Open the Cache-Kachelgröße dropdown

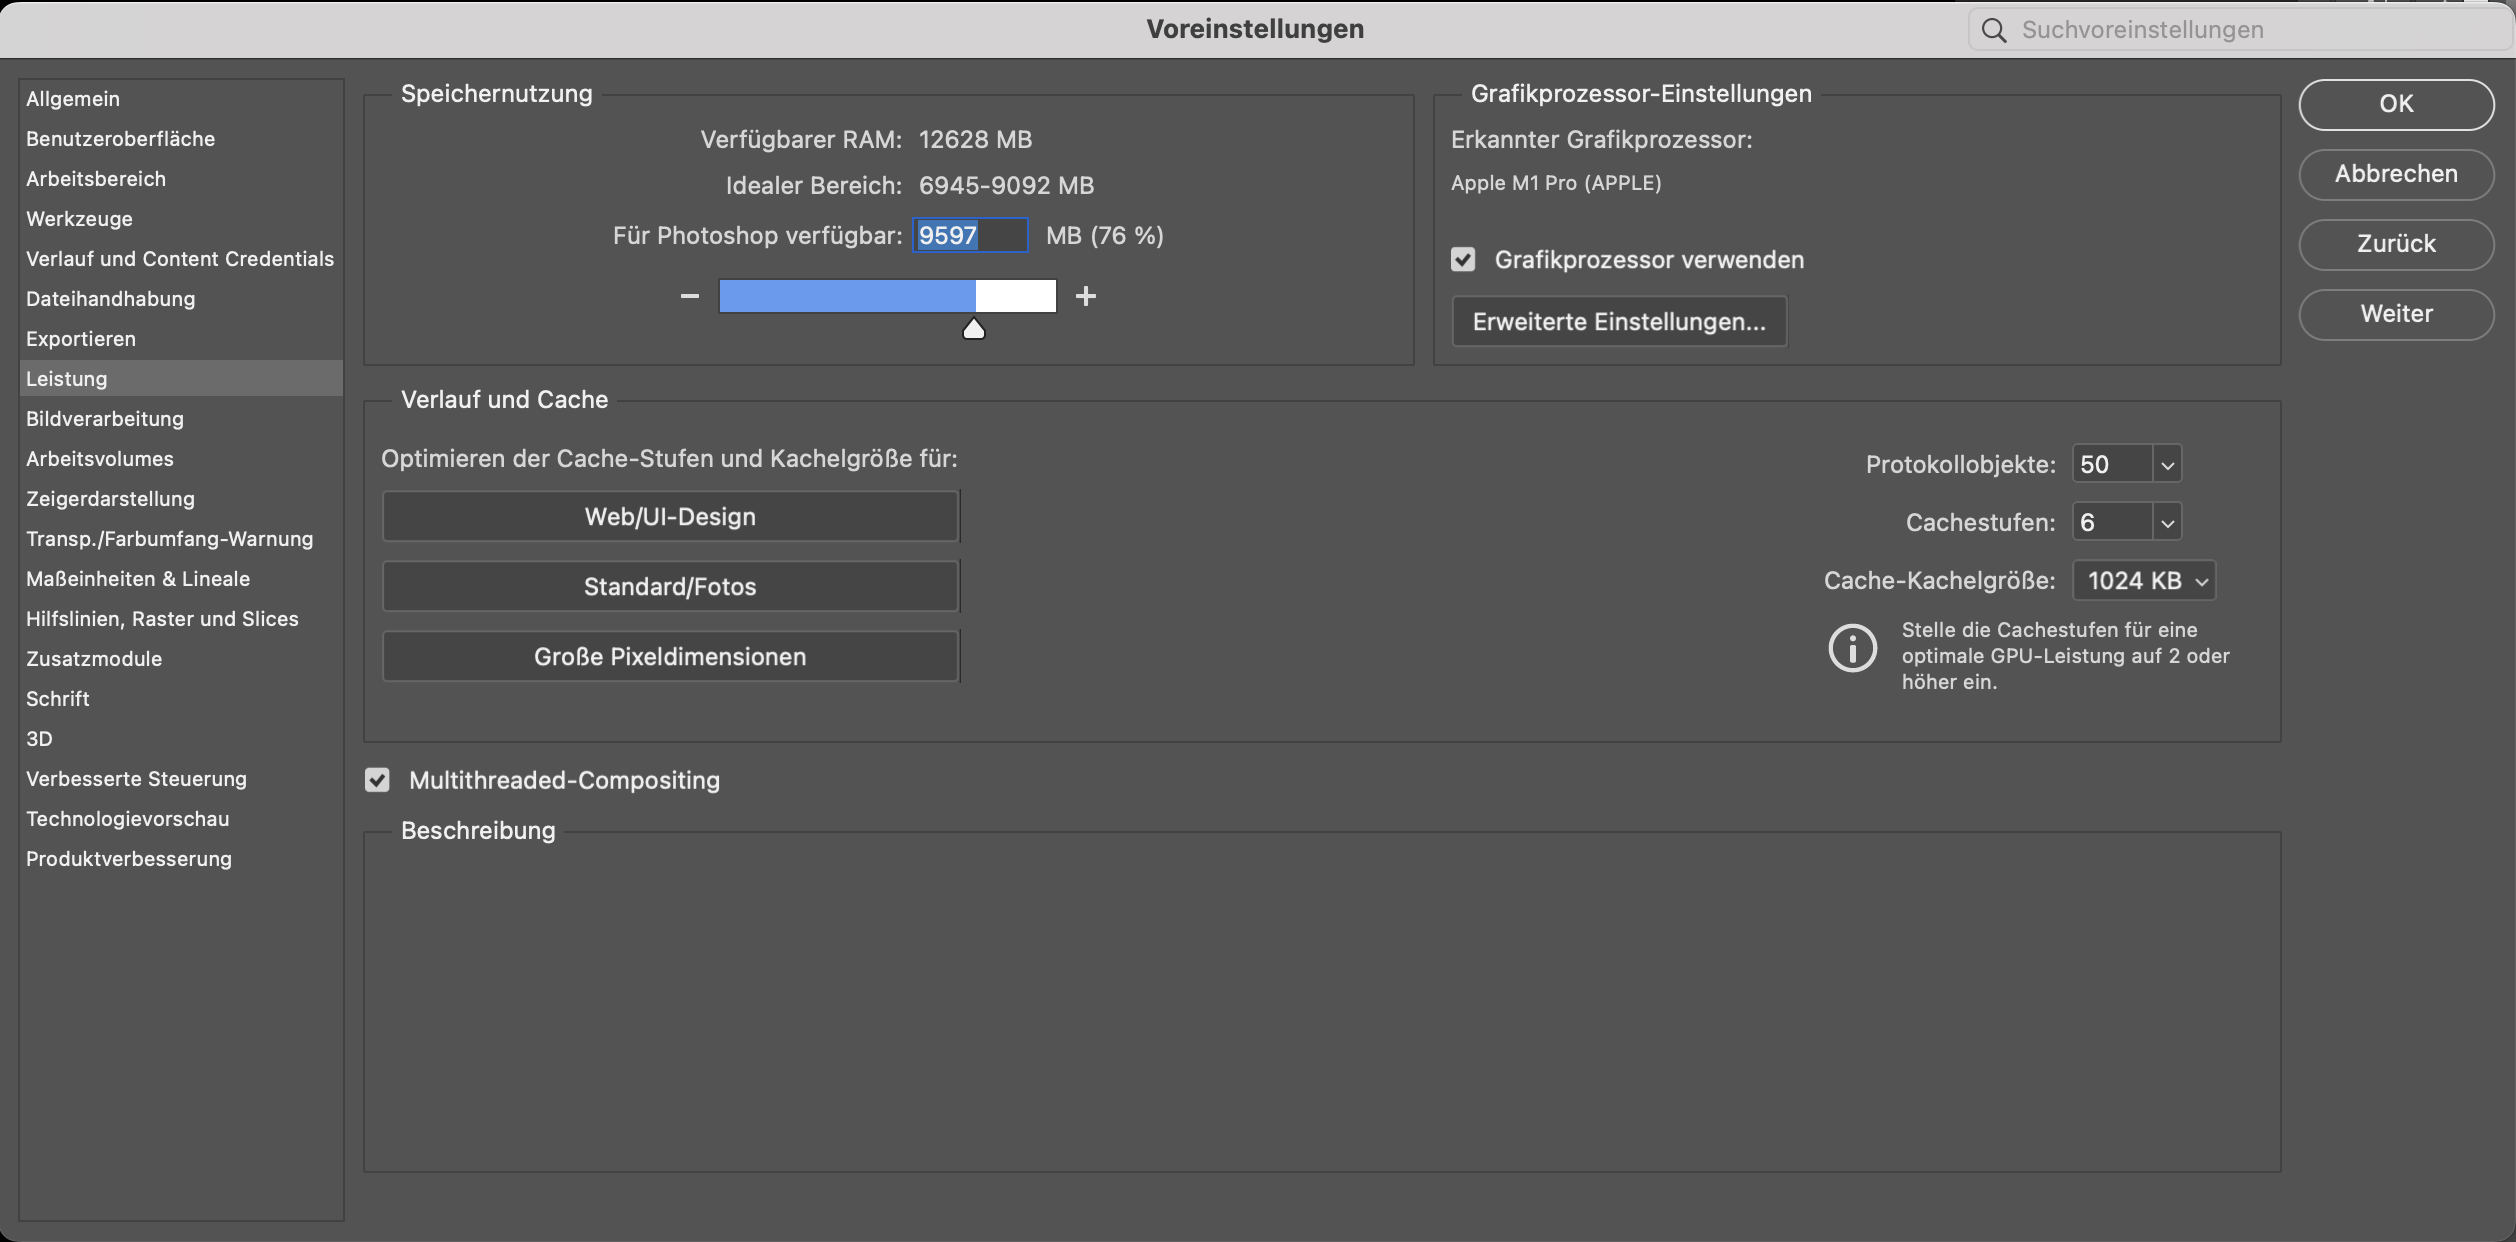[2144, 581]
